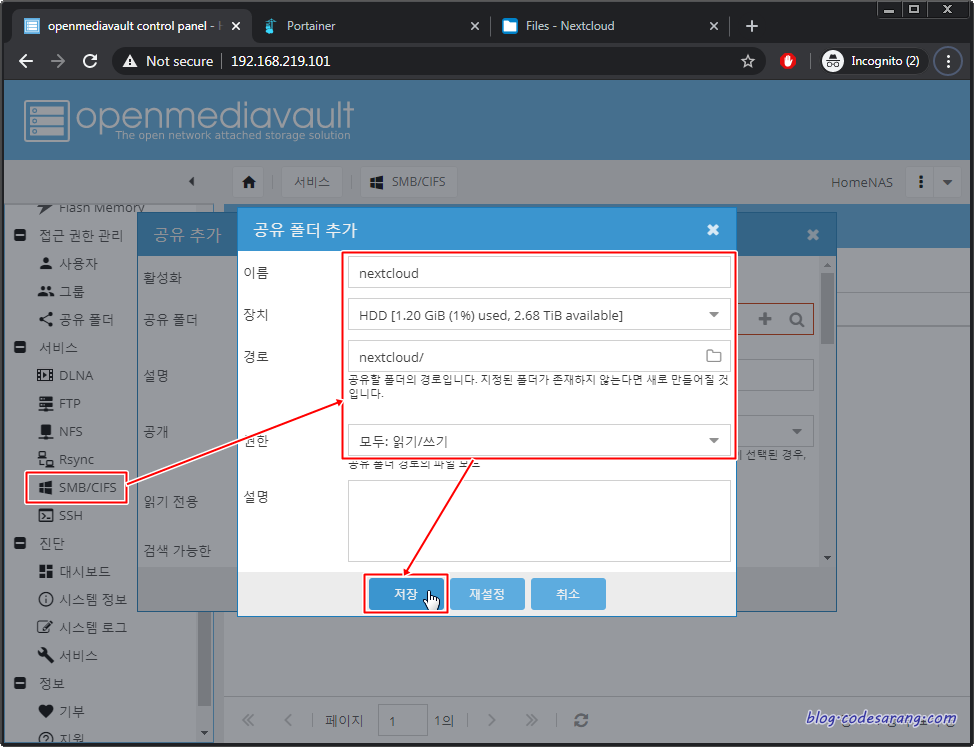Image resolution: width=974 pixels, height=747 pixels.
Task: Click the SMB/CIFS breadcrumb item
Action: 408,182
